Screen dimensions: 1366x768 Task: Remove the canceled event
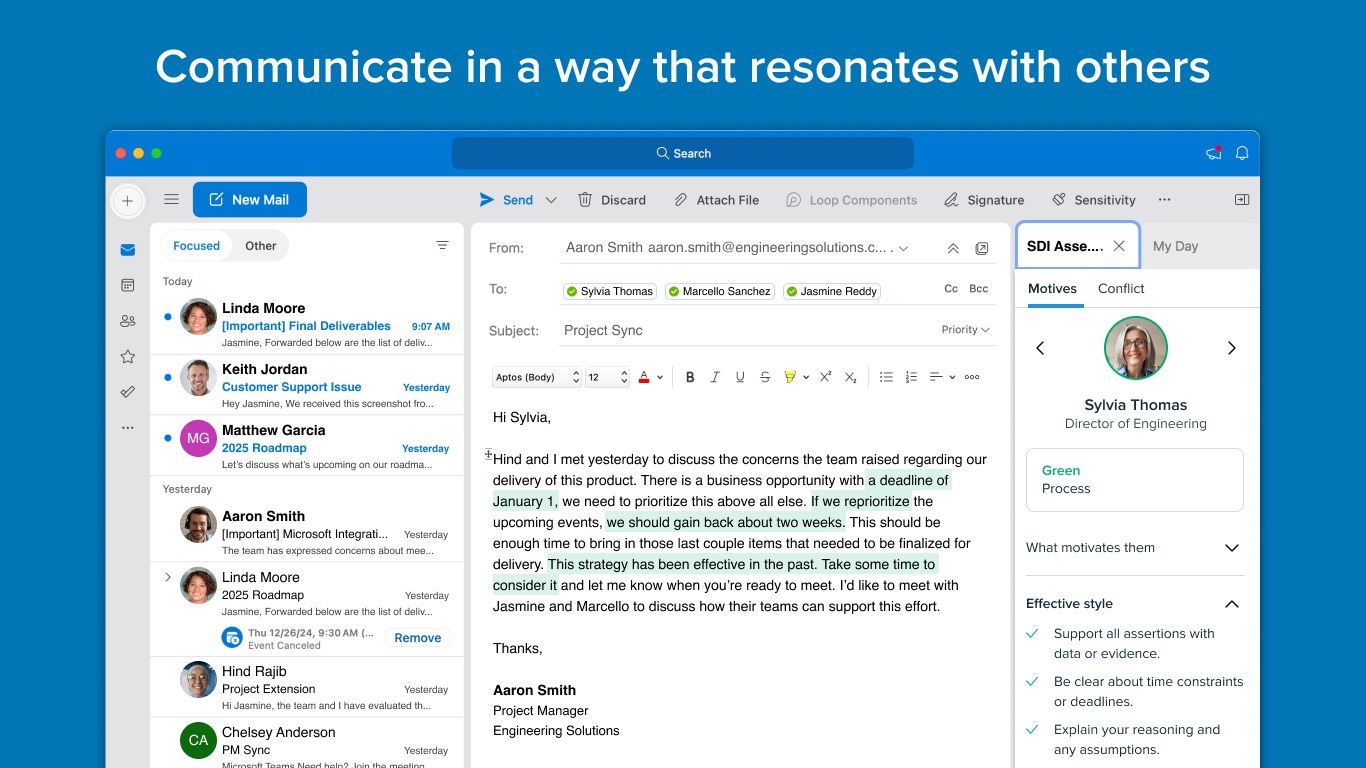click(418, 638)
